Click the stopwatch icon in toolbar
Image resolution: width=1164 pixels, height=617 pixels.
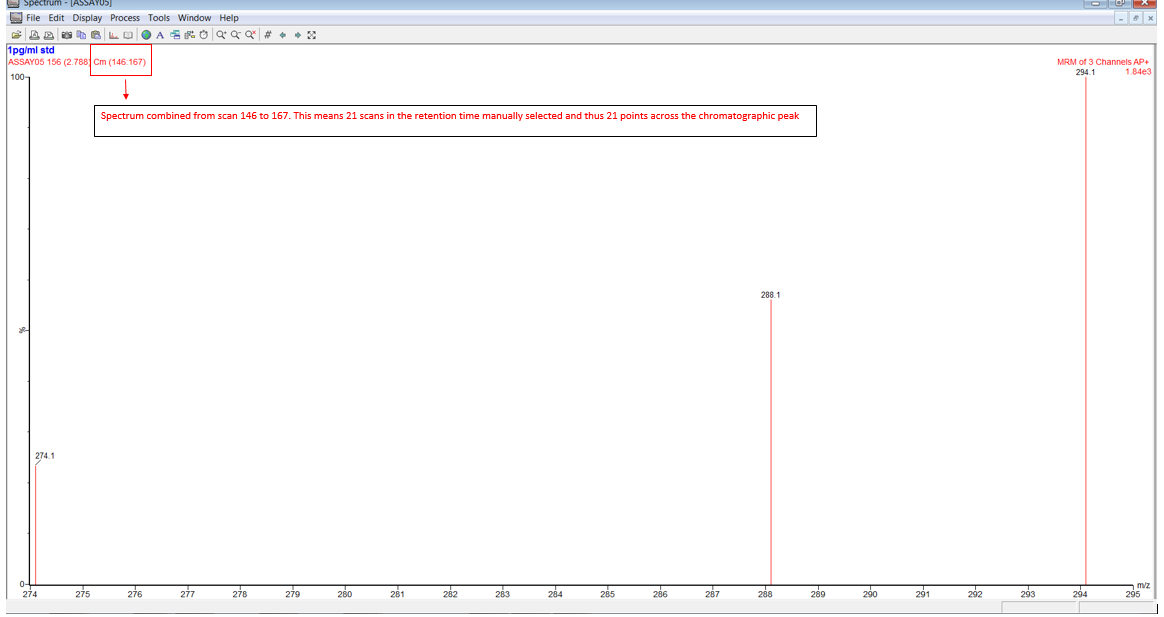204,35
